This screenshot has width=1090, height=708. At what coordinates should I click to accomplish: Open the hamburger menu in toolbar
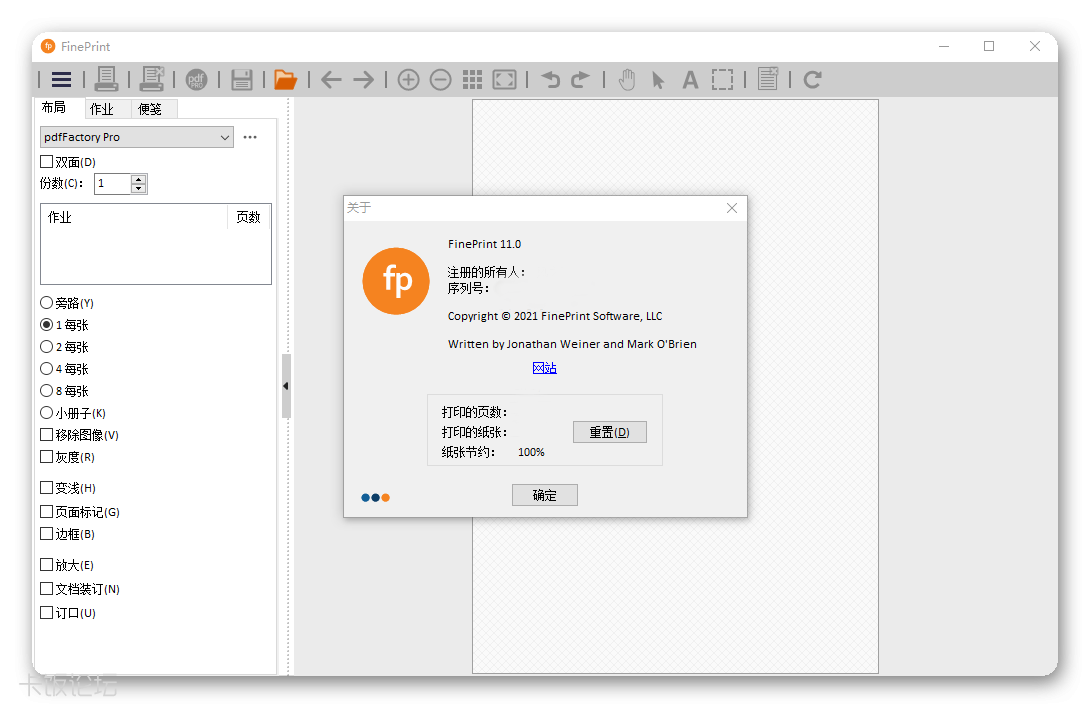[x=61, y=79]
